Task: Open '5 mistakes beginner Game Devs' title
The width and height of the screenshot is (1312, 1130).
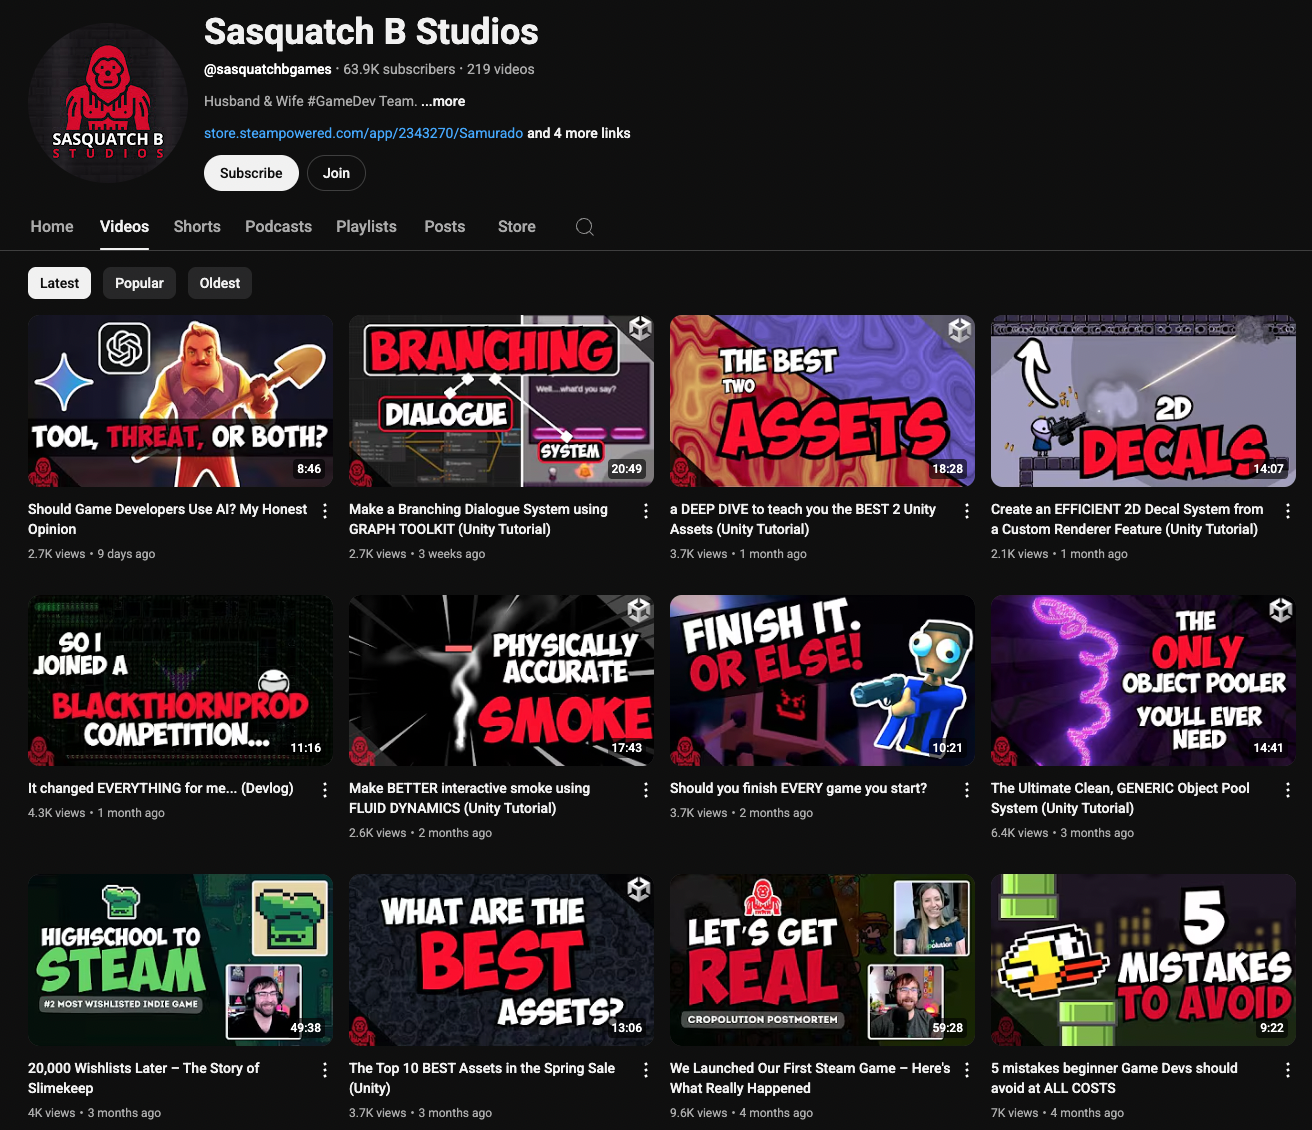Action: [1114, 1078]
